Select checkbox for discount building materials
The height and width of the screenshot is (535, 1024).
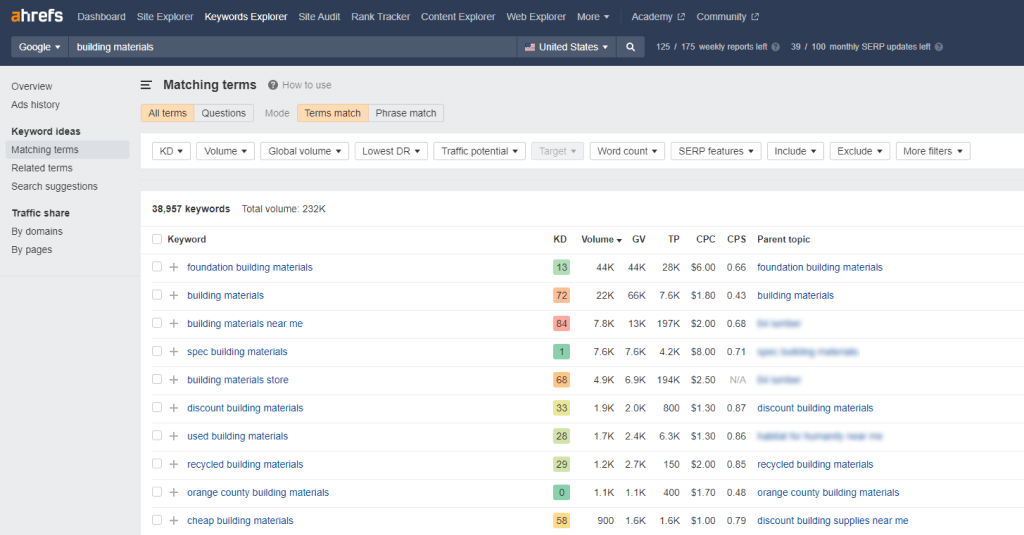click(x=157, y=407)
